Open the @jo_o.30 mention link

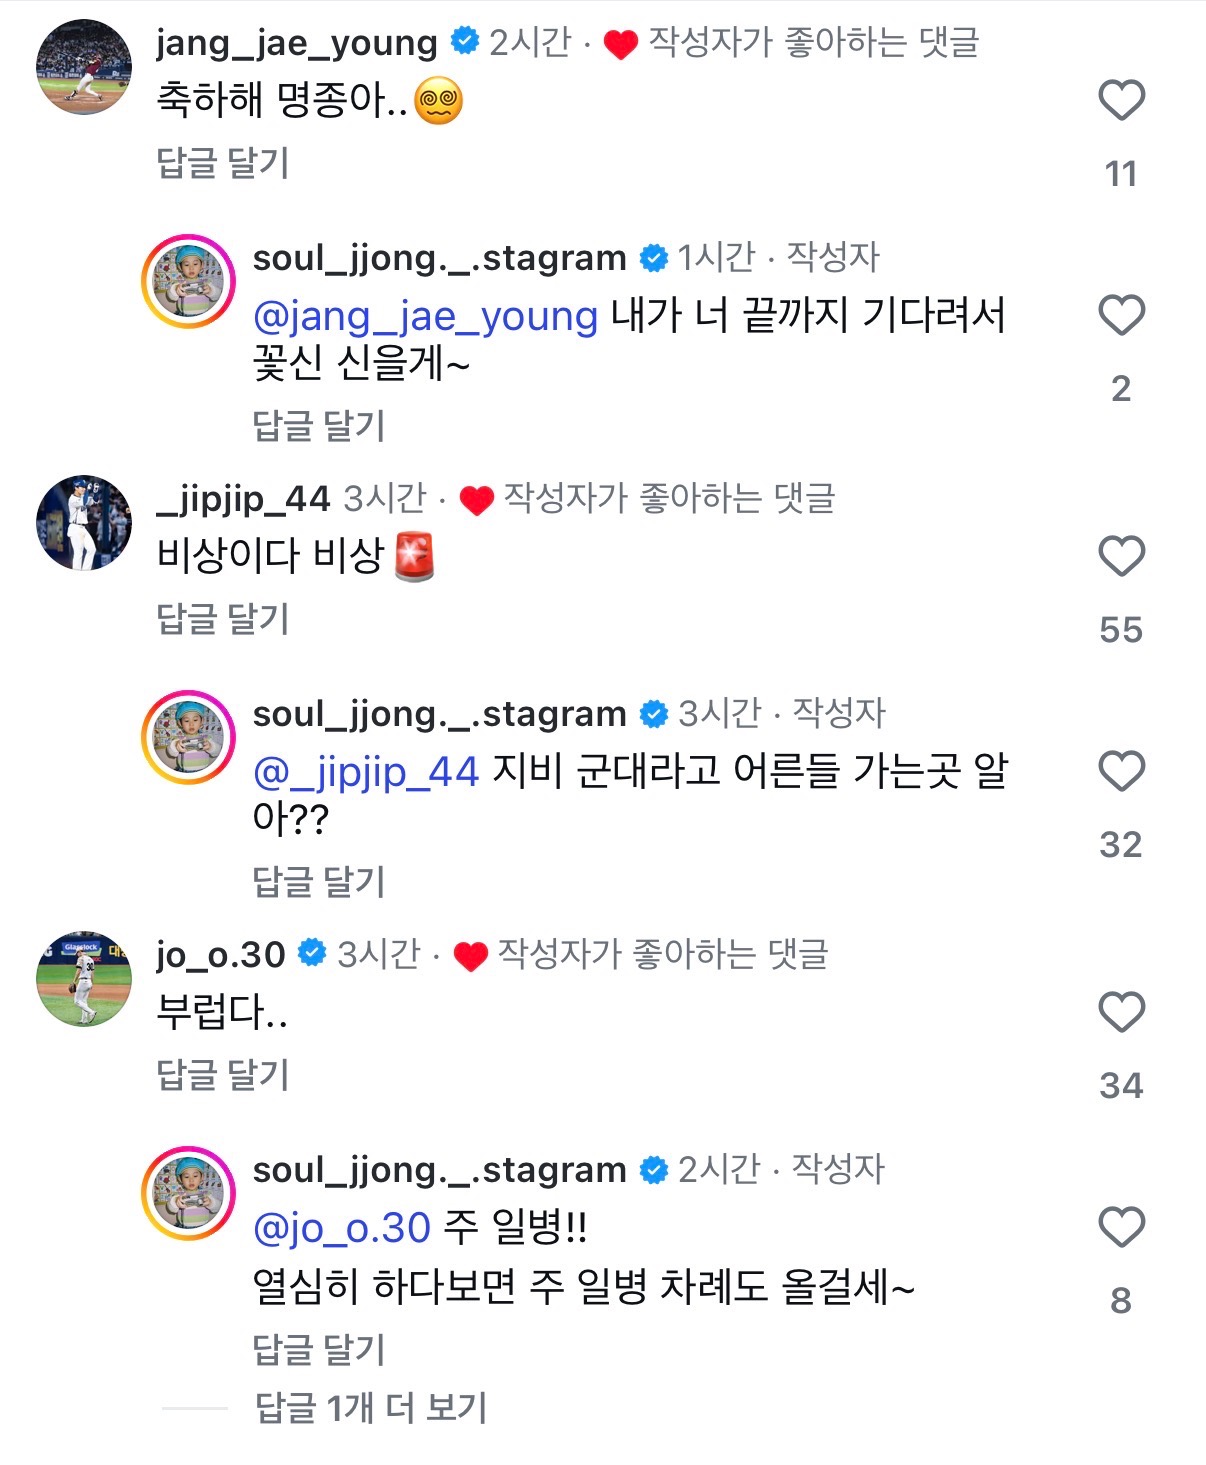[x=342, y=1228]
